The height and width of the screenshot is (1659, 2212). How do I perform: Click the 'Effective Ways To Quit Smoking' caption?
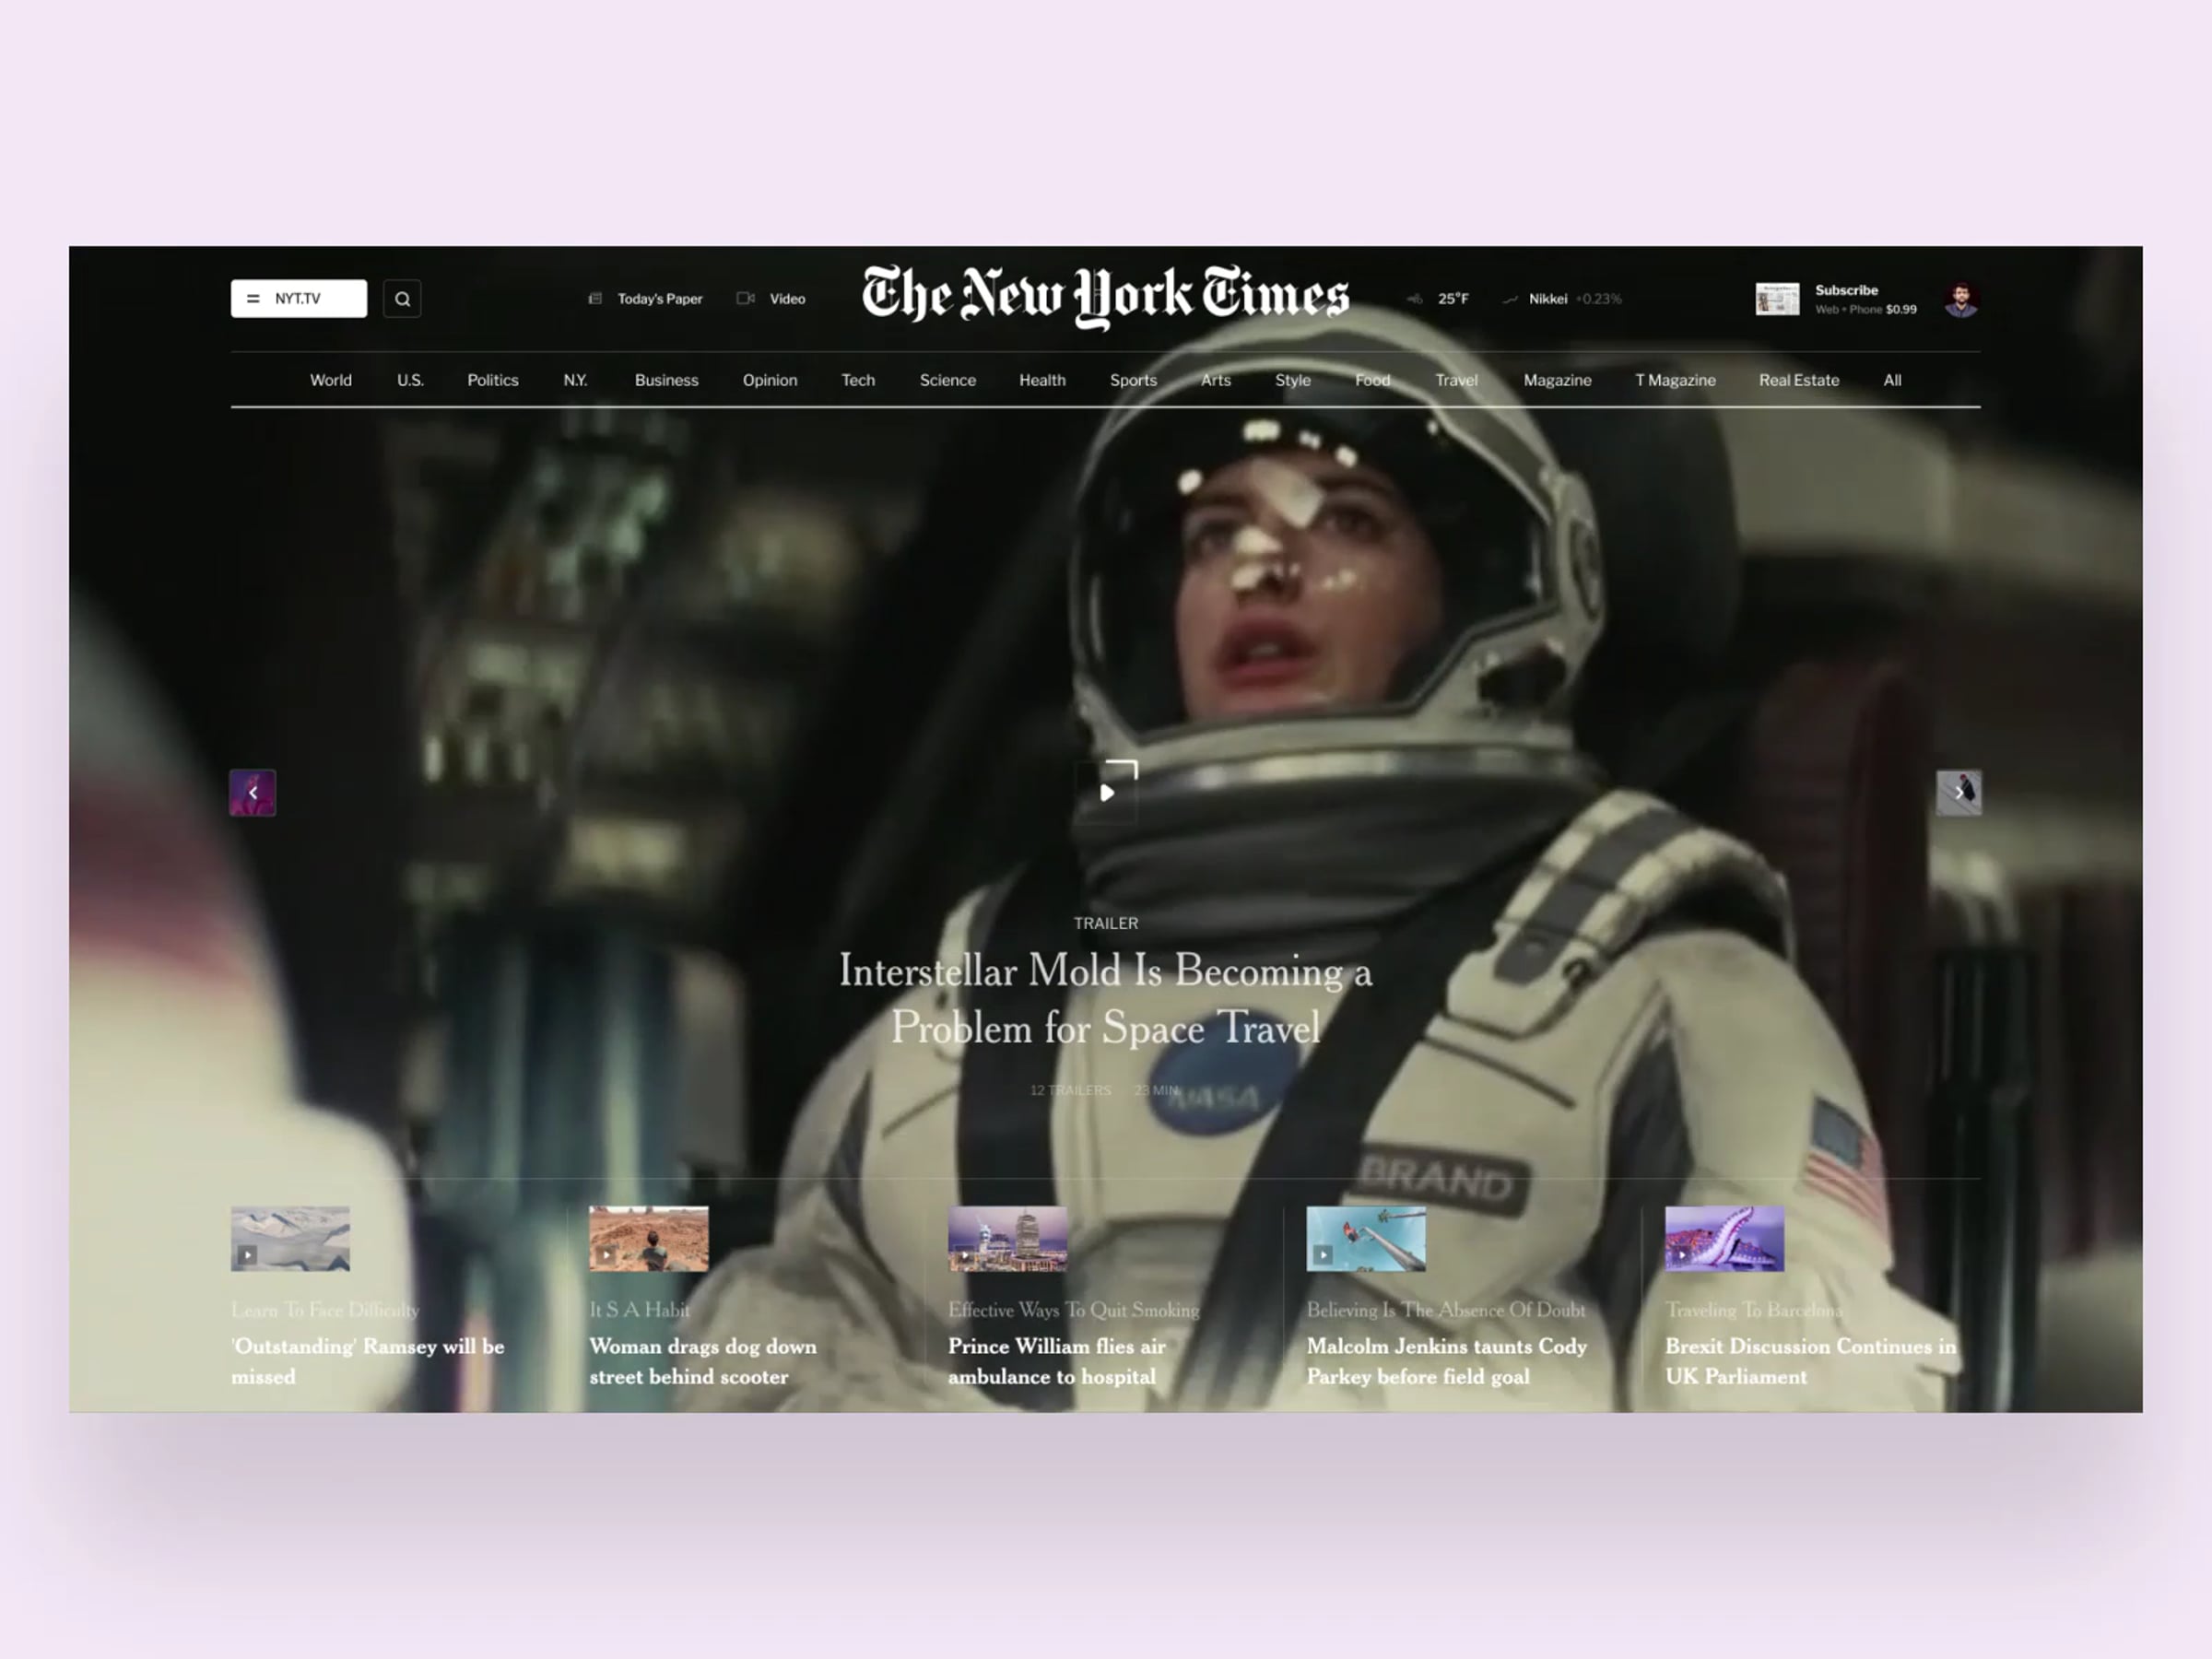(x=1074, y=1310)
